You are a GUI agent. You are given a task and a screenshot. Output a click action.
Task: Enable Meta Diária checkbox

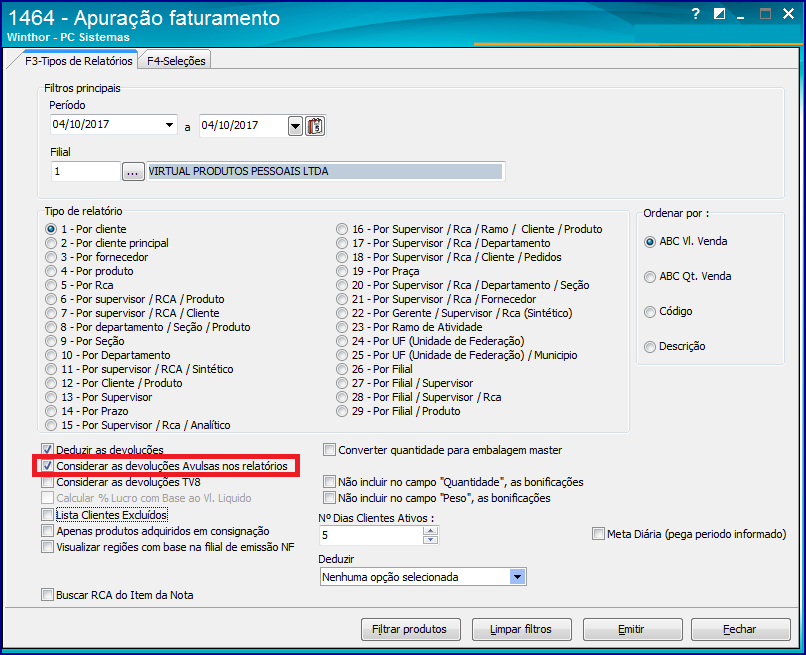tap(598, 534)
